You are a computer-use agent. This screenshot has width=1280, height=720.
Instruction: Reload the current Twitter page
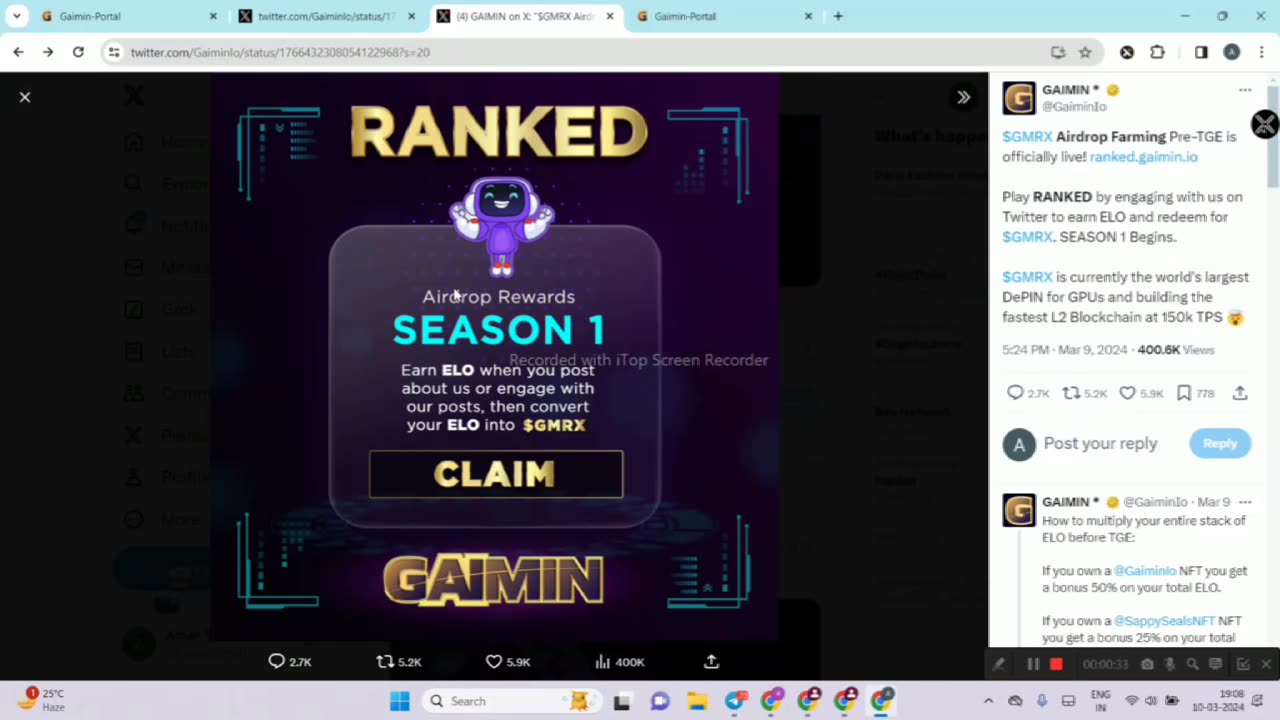[78, 52]
